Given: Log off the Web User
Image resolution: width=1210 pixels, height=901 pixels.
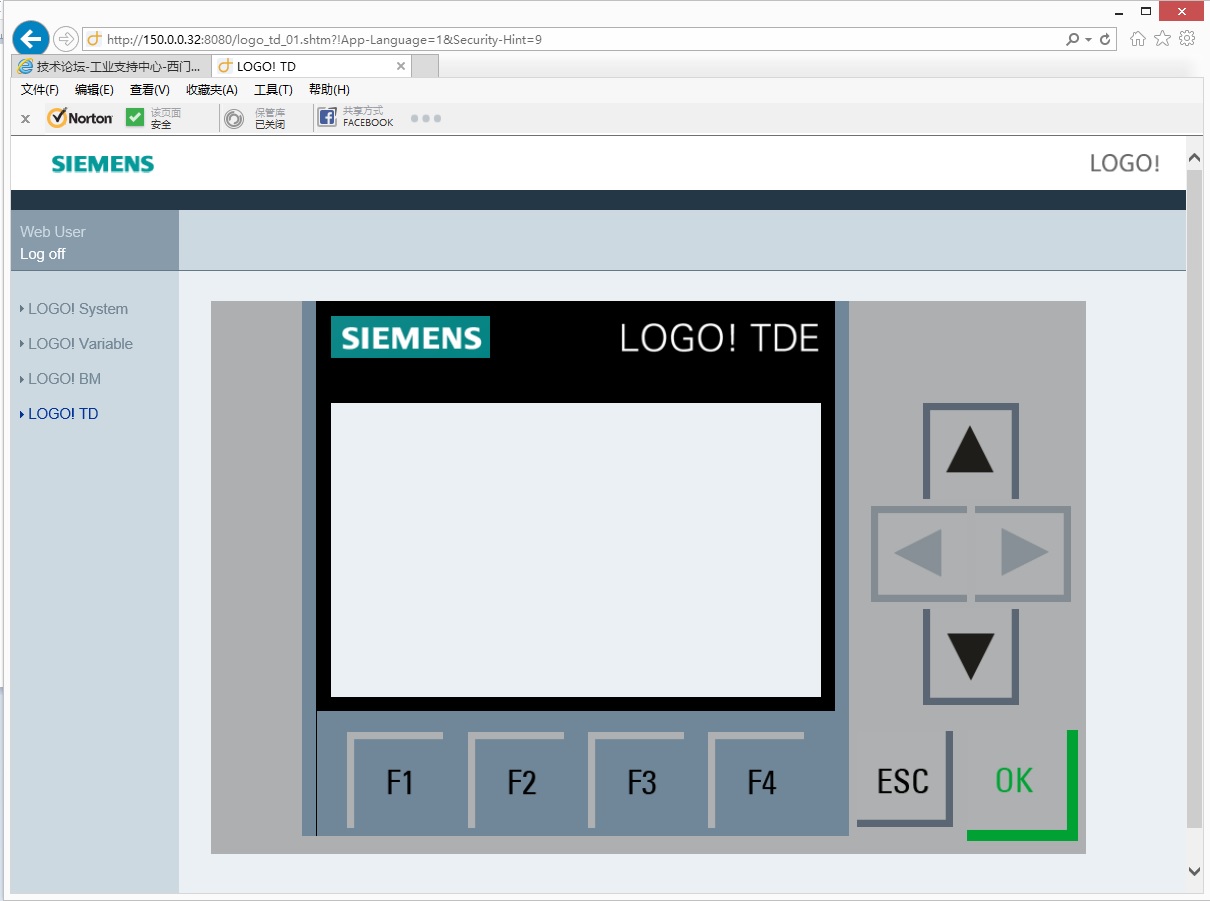Looking at the screenshot, I should (x=43, y=254).
